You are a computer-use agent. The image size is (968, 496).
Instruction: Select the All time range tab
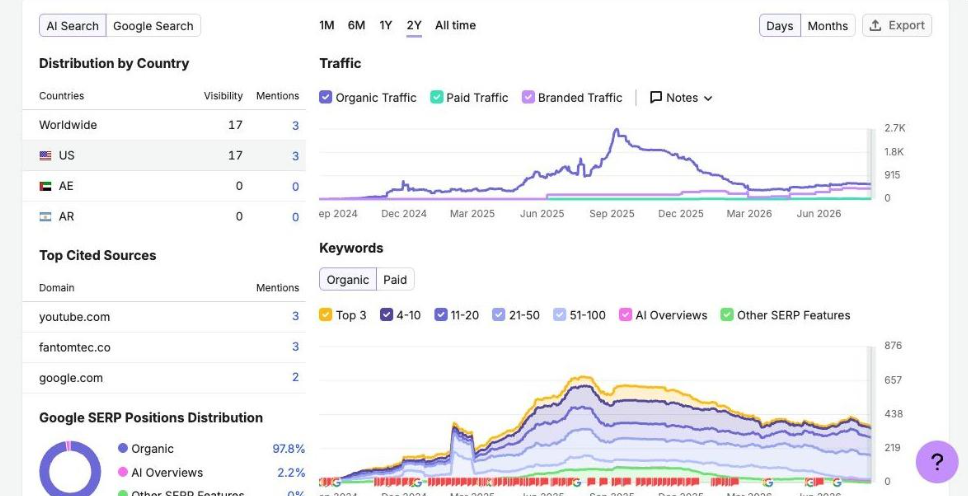(455, 25)
